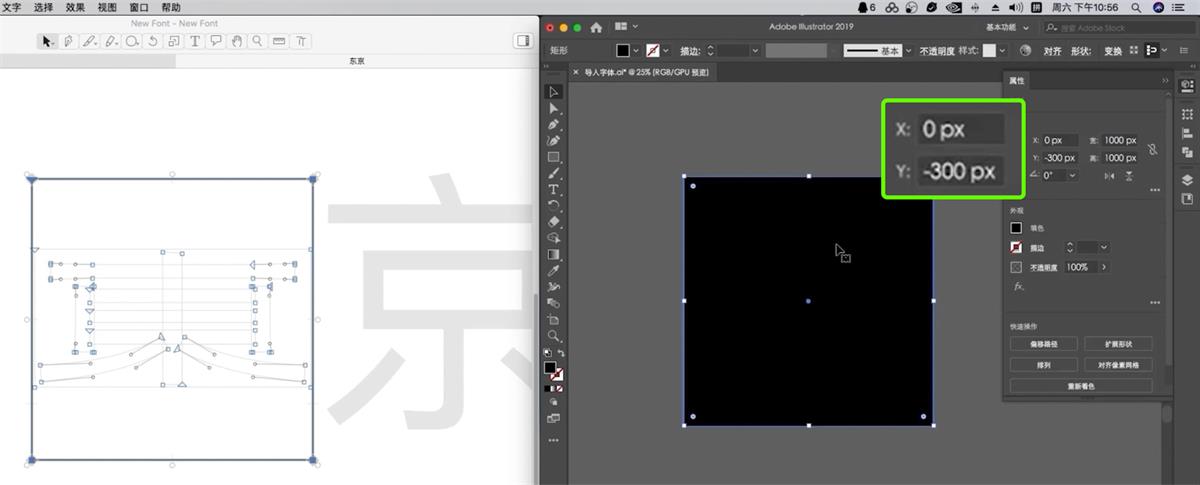Open the 帮助 menu in menu bar

pos(171,7)
